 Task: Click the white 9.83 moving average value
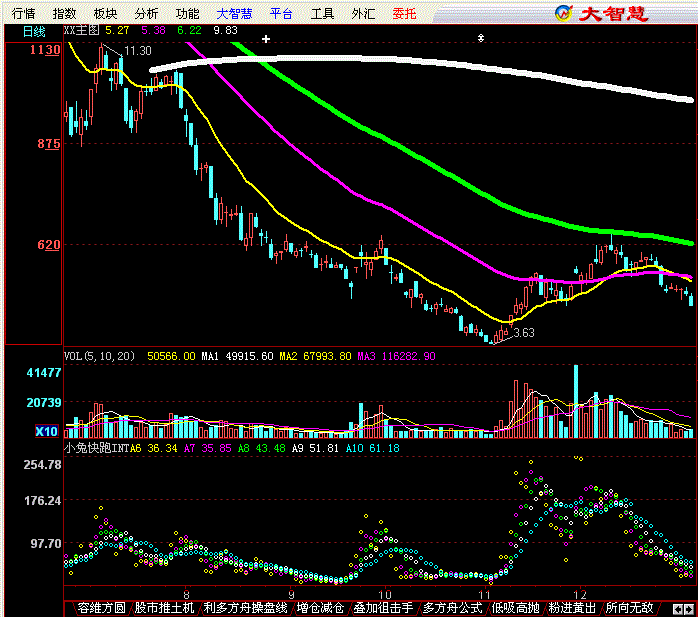225,30
